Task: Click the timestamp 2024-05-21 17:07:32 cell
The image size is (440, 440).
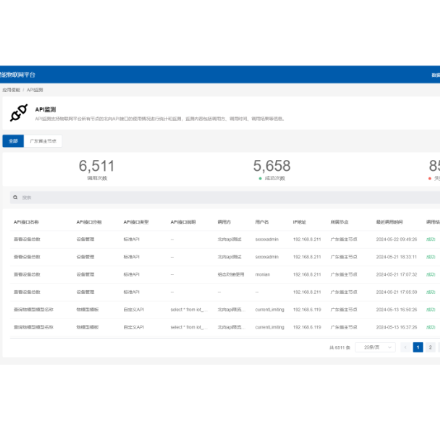Action: click(x=397, y=275)
